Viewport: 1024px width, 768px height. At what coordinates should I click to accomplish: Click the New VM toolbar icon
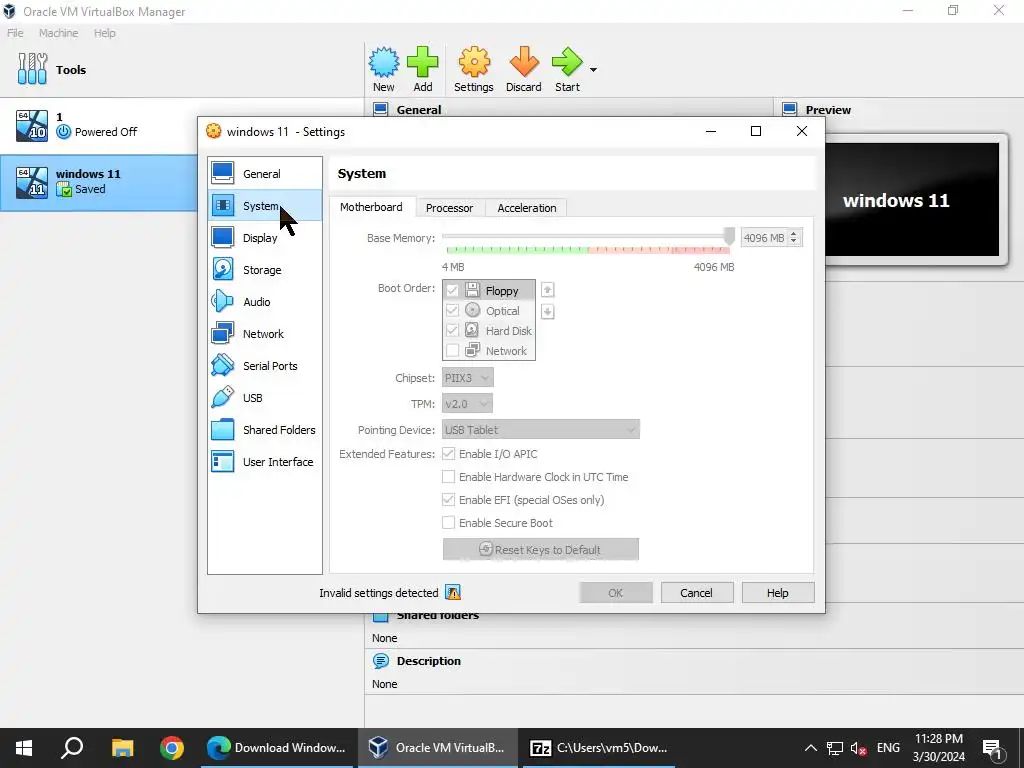click(x=384, y=63)
